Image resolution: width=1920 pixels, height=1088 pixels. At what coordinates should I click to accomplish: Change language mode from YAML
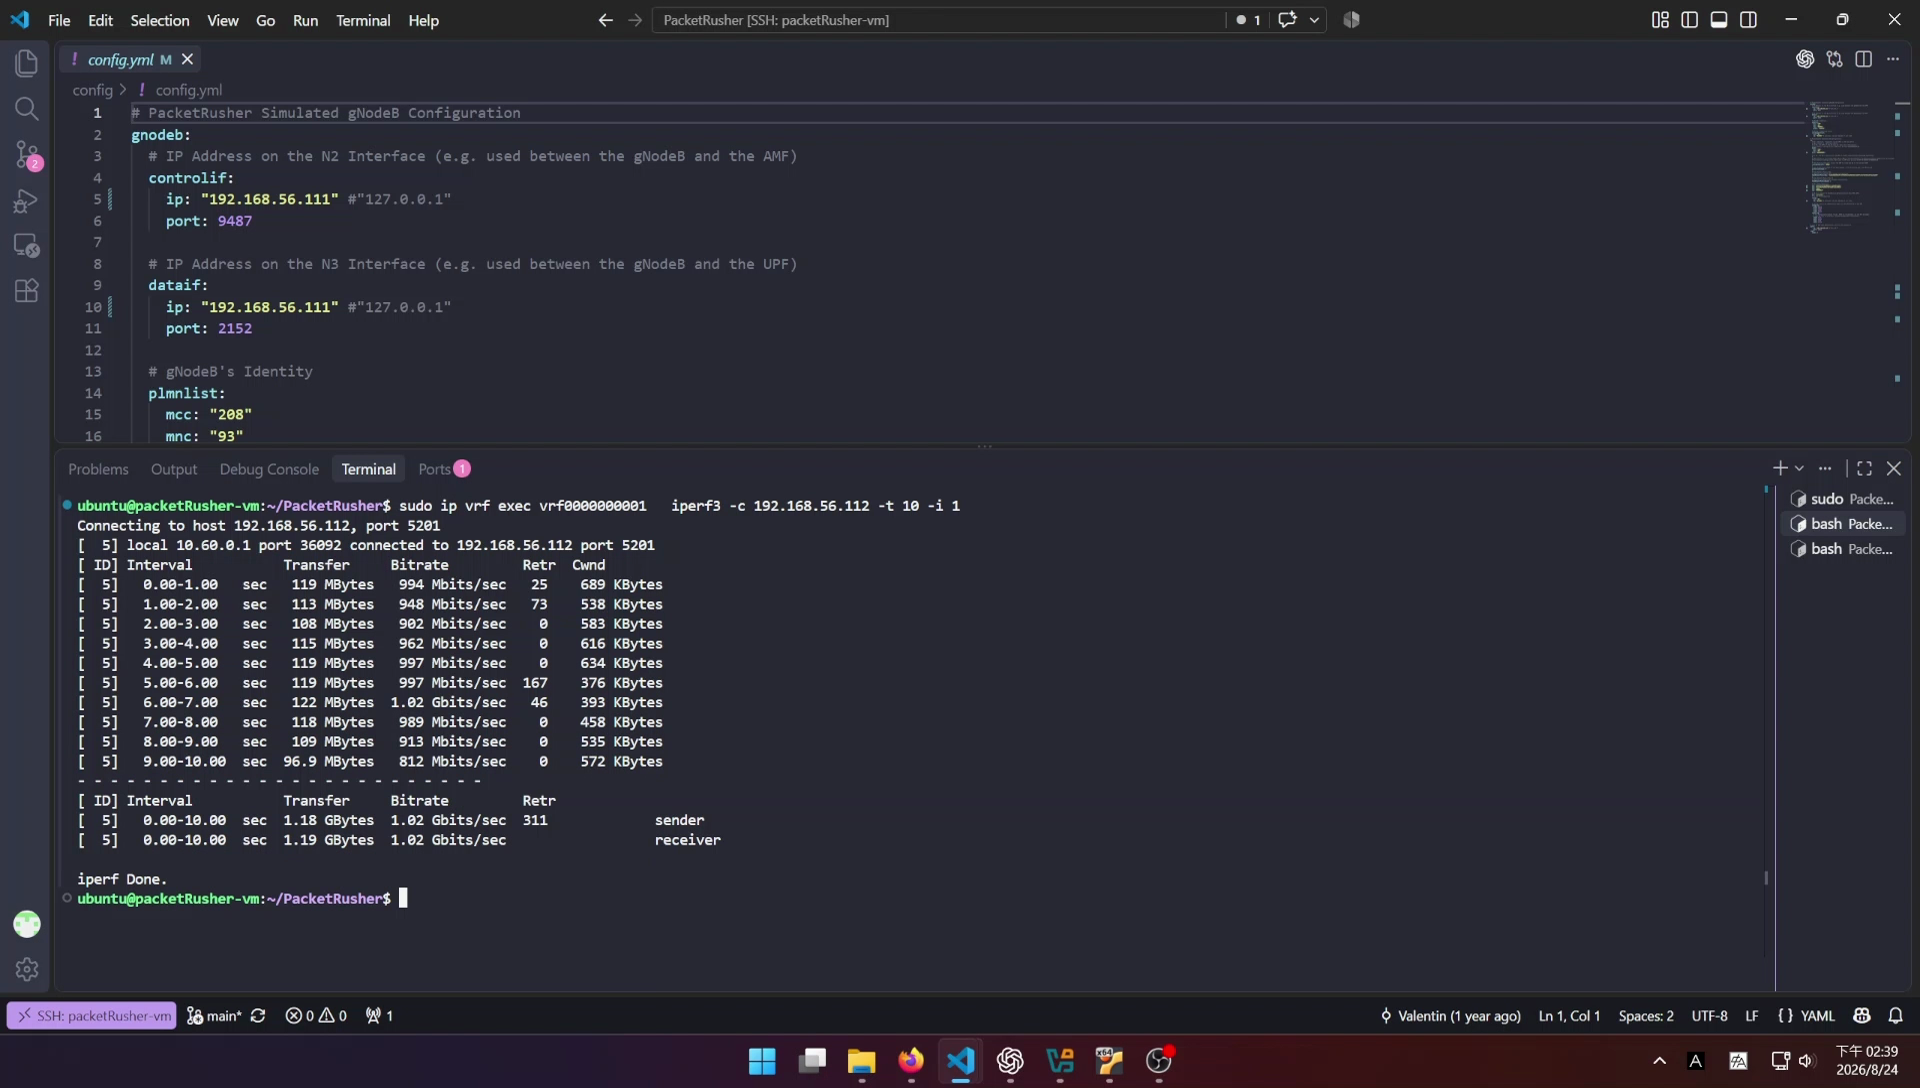point(1817,1015)
